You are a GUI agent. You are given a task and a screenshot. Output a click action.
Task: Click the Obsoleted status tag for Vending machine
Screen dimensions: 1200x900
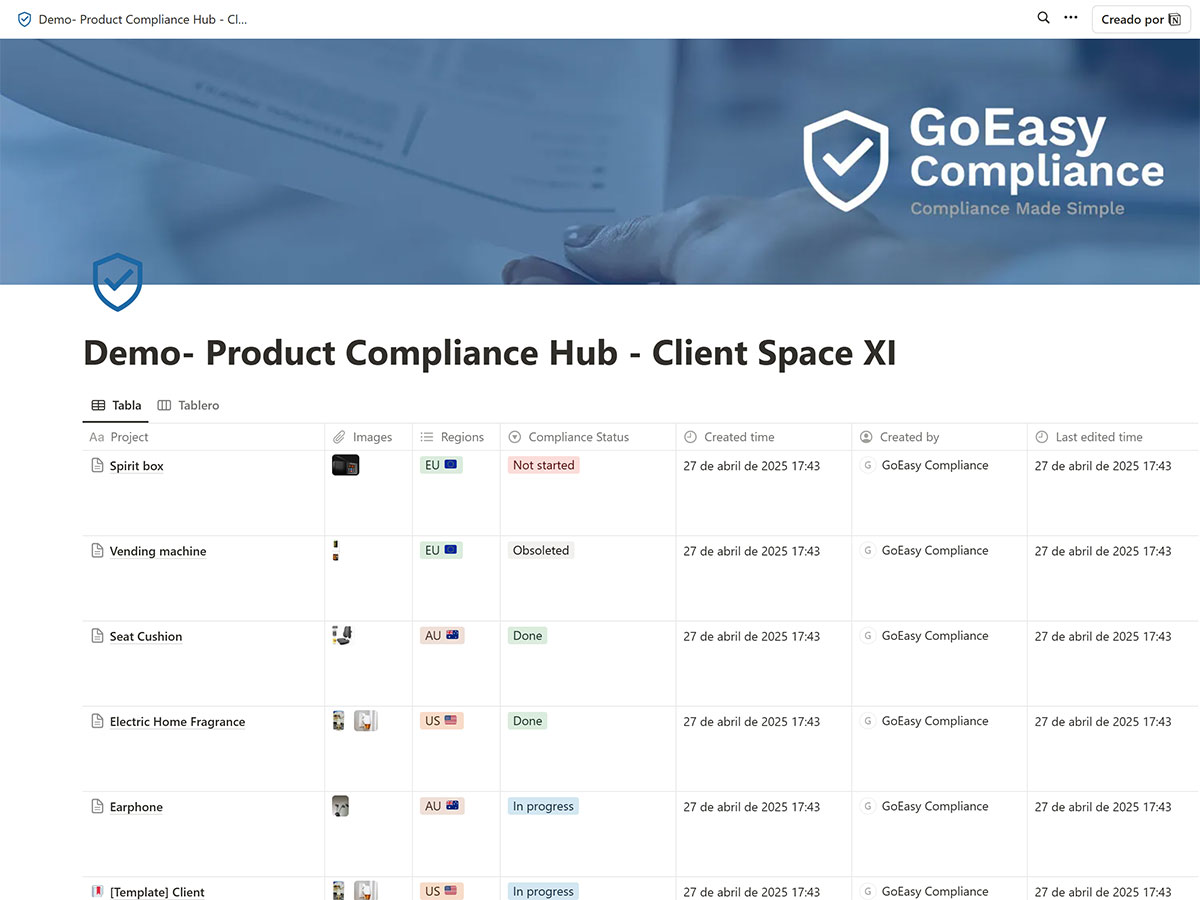(540, 550)
